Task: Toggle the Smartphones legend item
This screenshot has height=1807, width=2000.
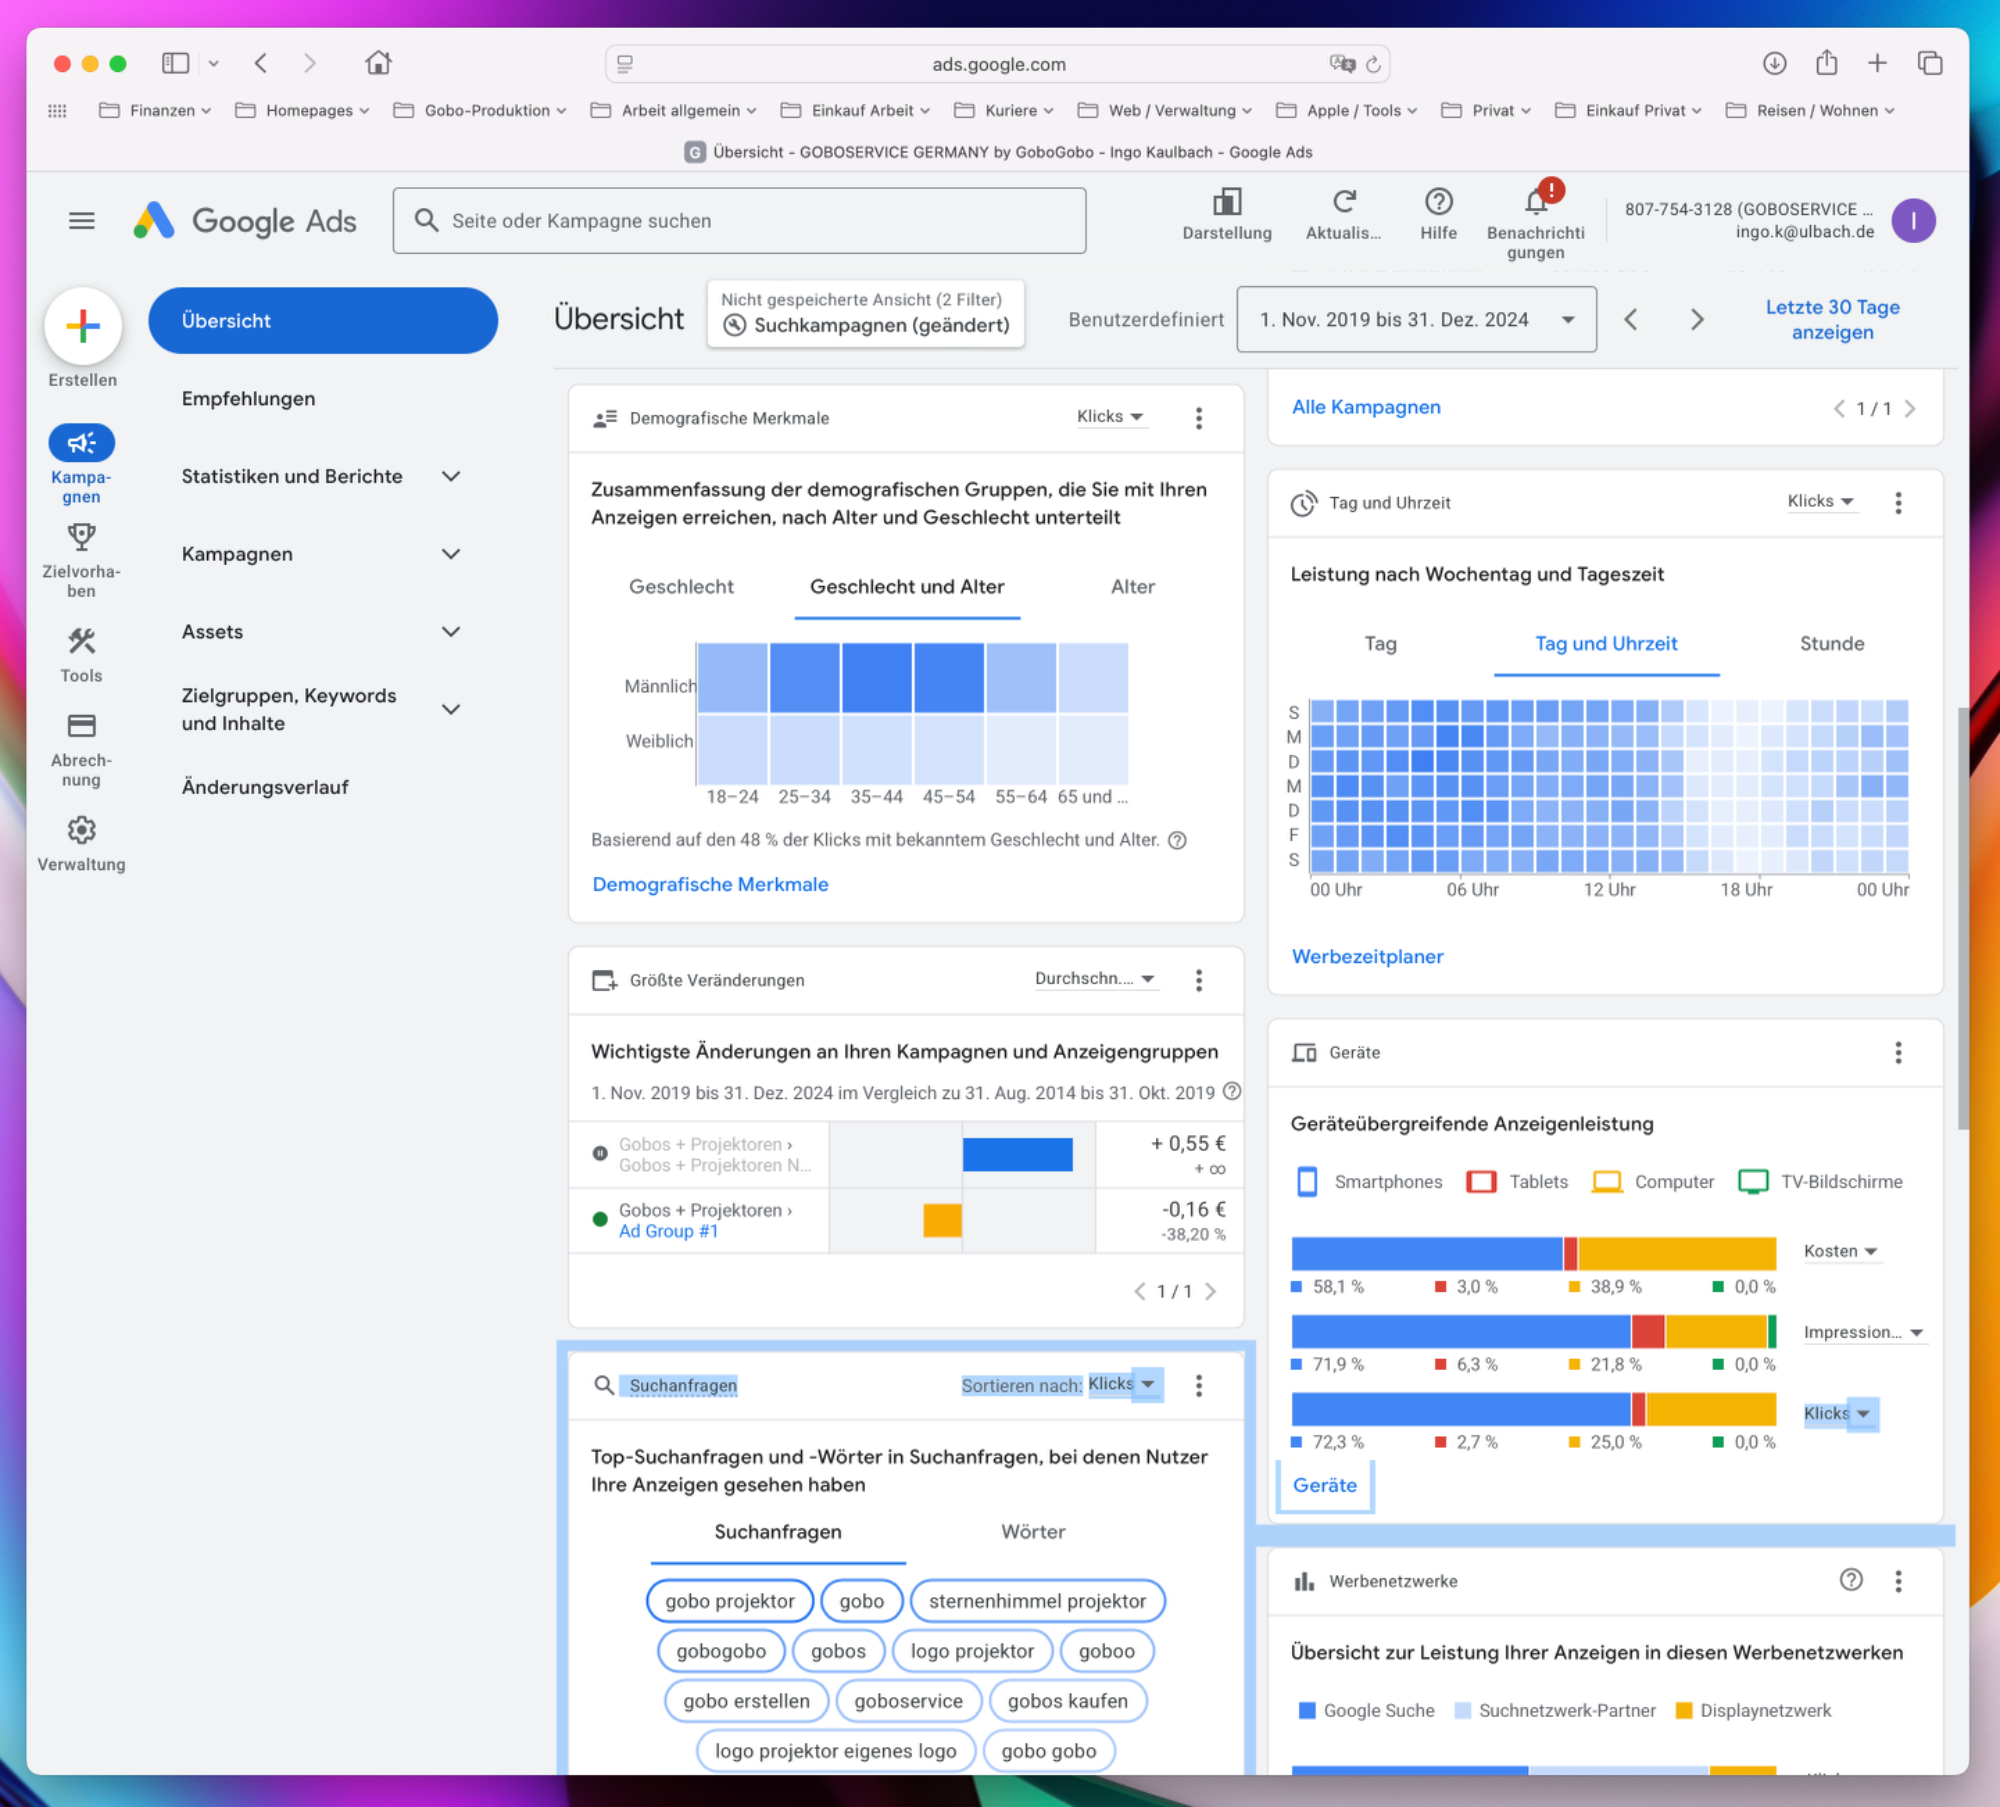Action: click(1368, 1182)
